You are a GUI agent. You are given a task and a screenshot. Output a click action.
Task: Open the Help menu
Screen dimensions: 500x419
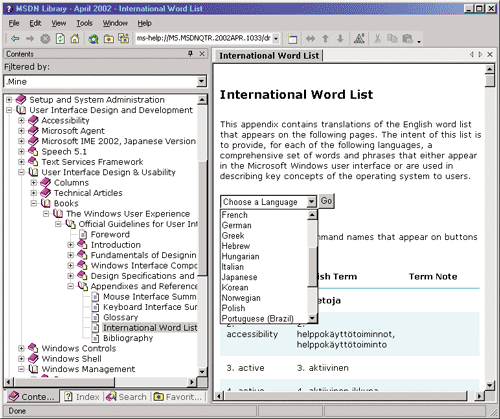[x=144, y=23]
